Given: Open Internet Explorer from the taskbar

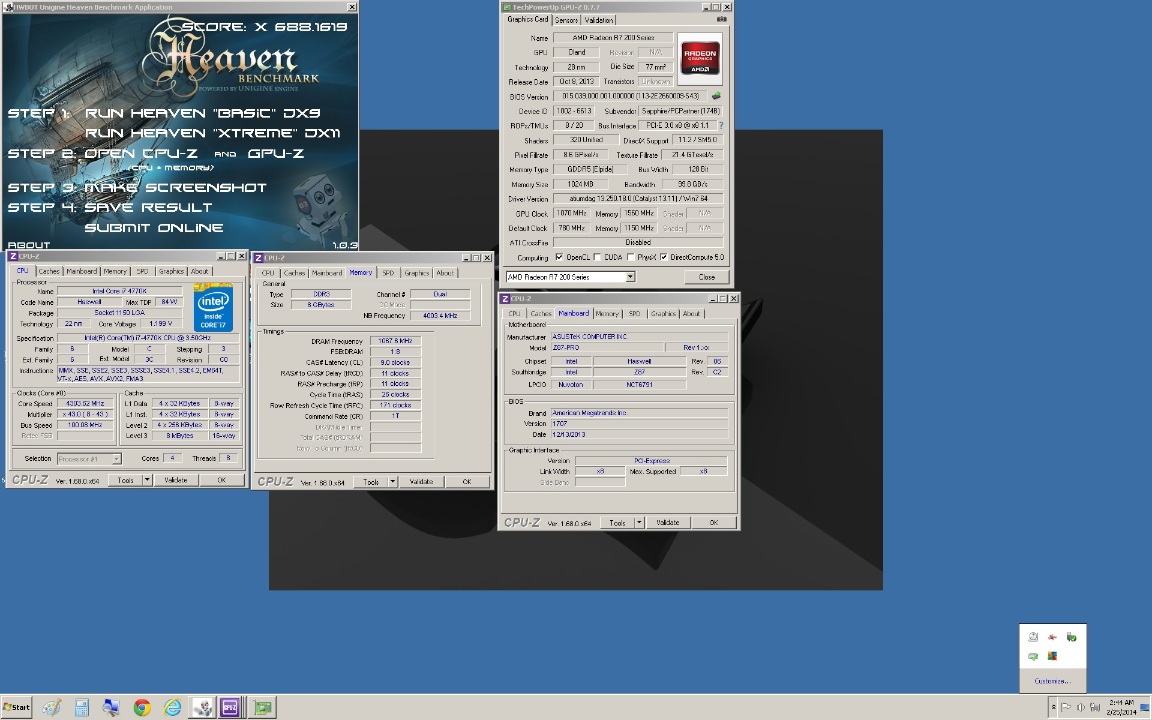Looking at the screenshot, I should [x=172, y=708].
